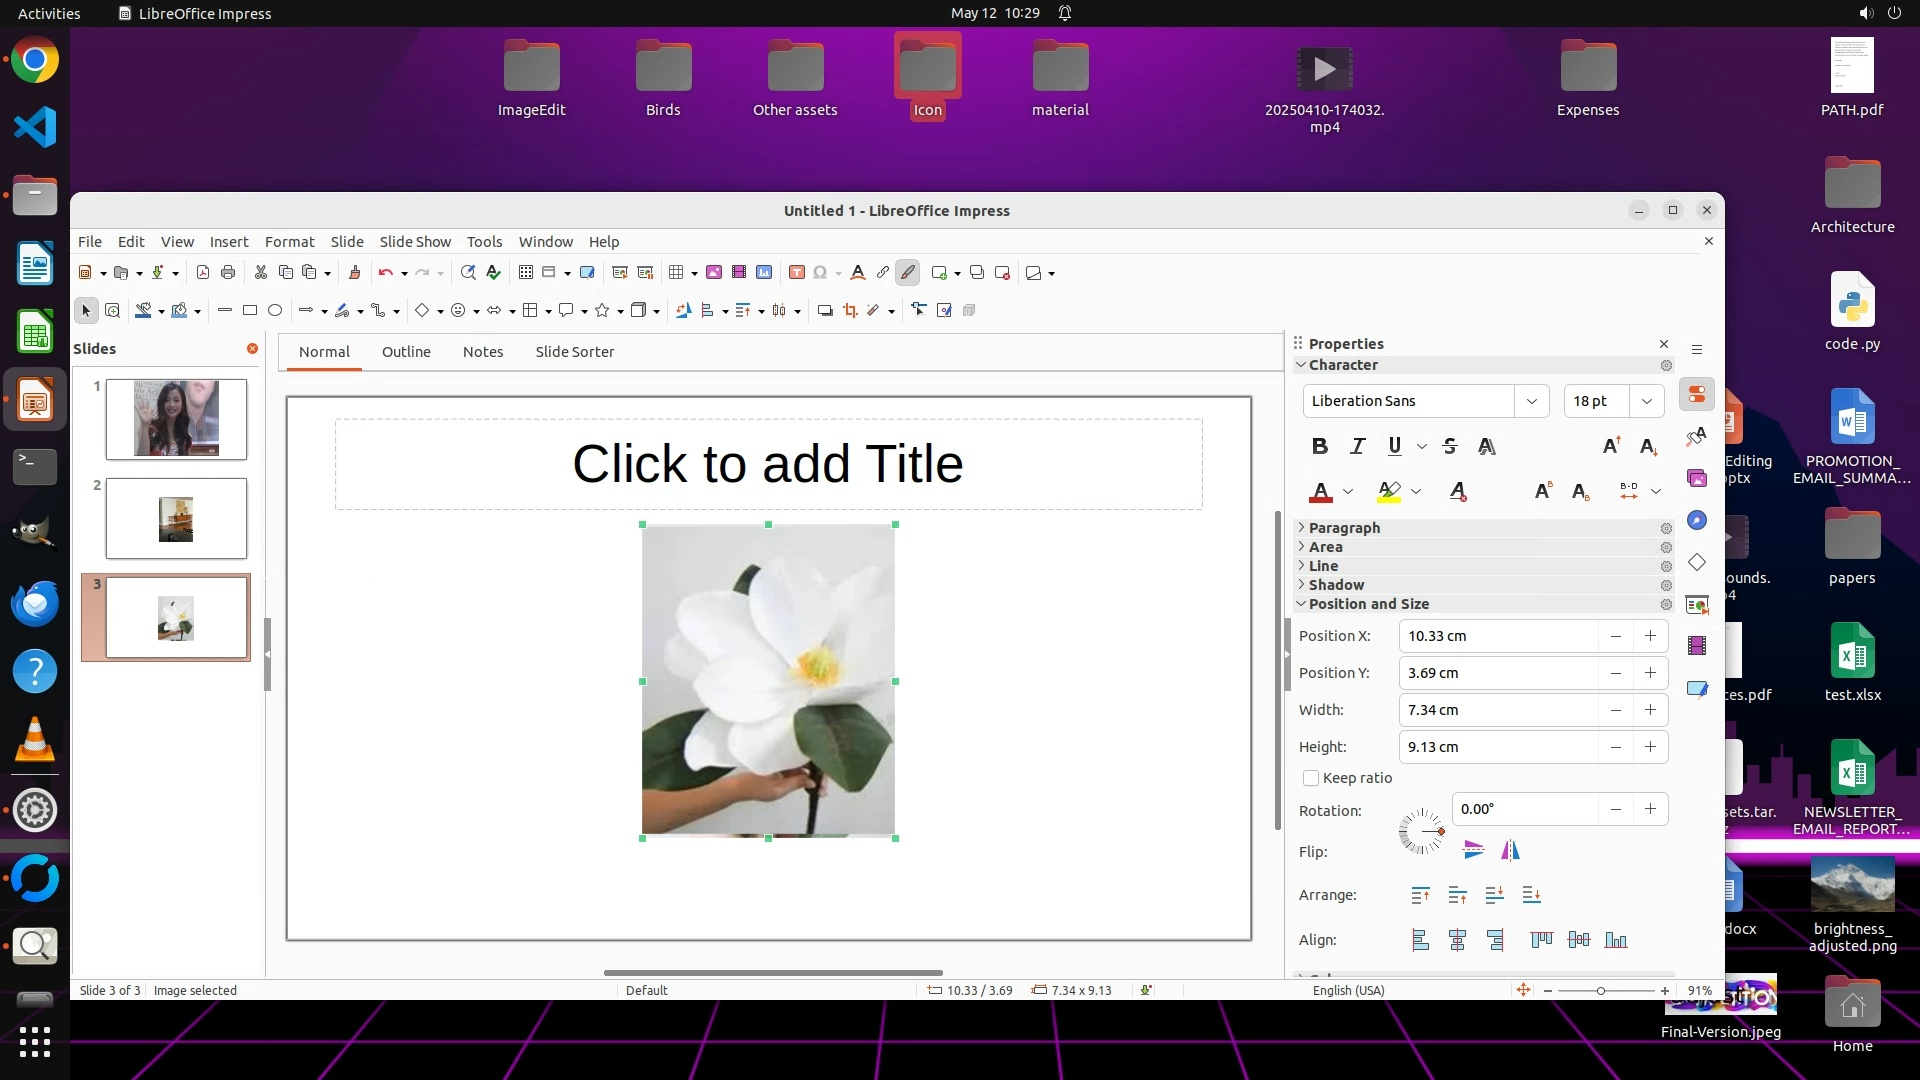Click the Export as PDF icon
The height and width of the screenshot is (1080, 1920).
(203, 273)
